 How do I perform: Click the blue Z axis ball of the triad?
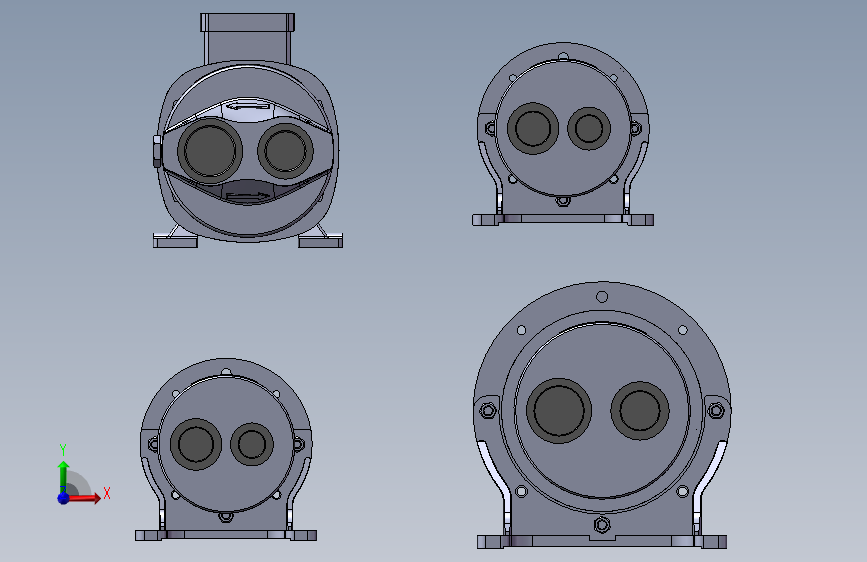point(64,498)
